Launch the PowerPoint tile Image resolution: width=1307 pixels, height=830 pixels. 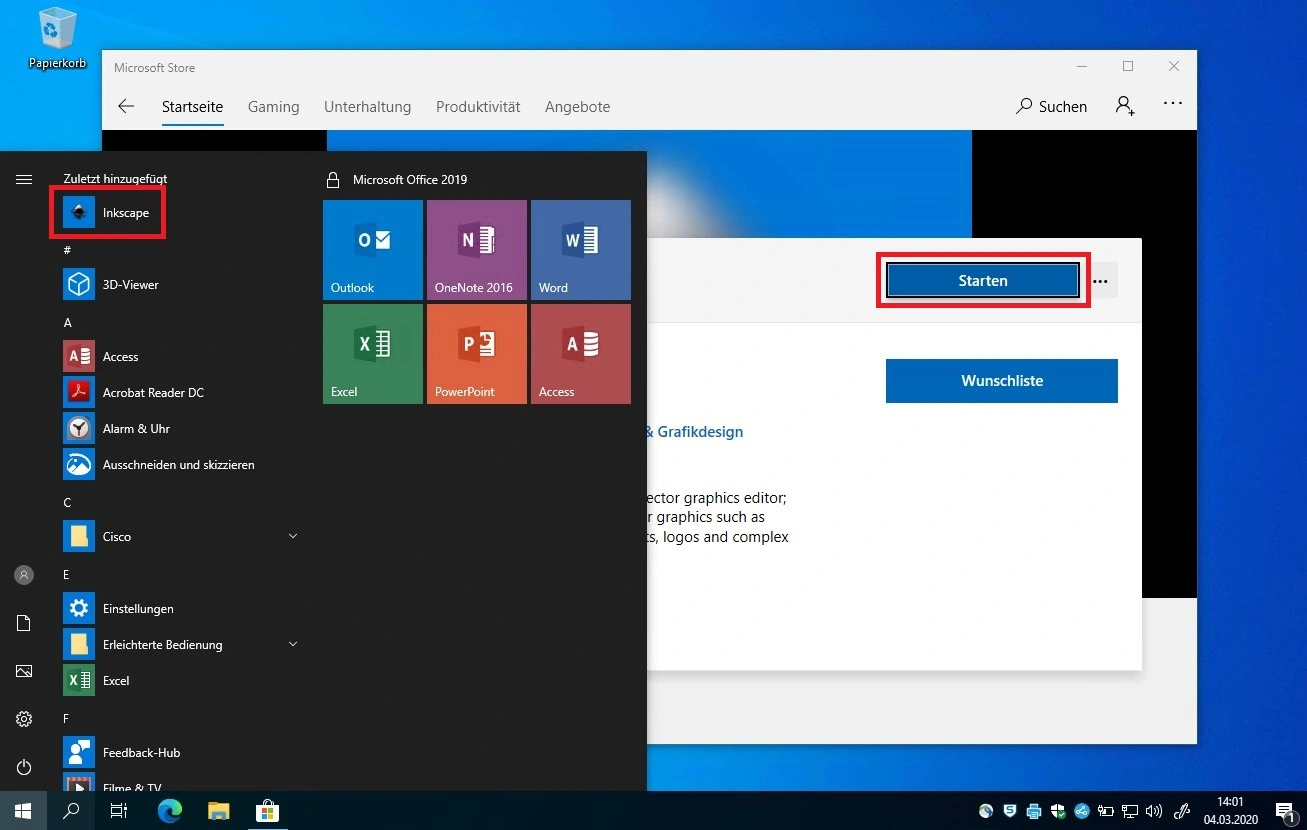(476, 353)
